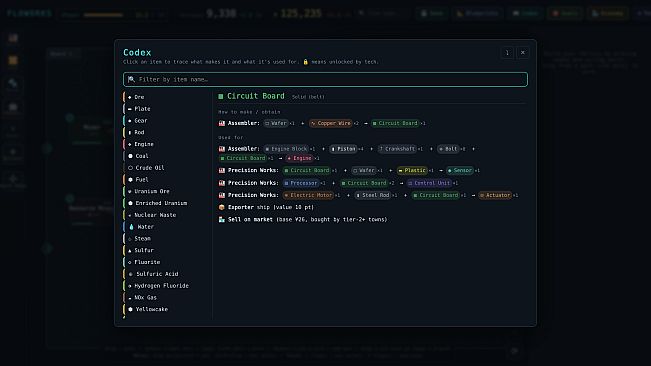Click the Plastic ingredient chip

[412, 170]
